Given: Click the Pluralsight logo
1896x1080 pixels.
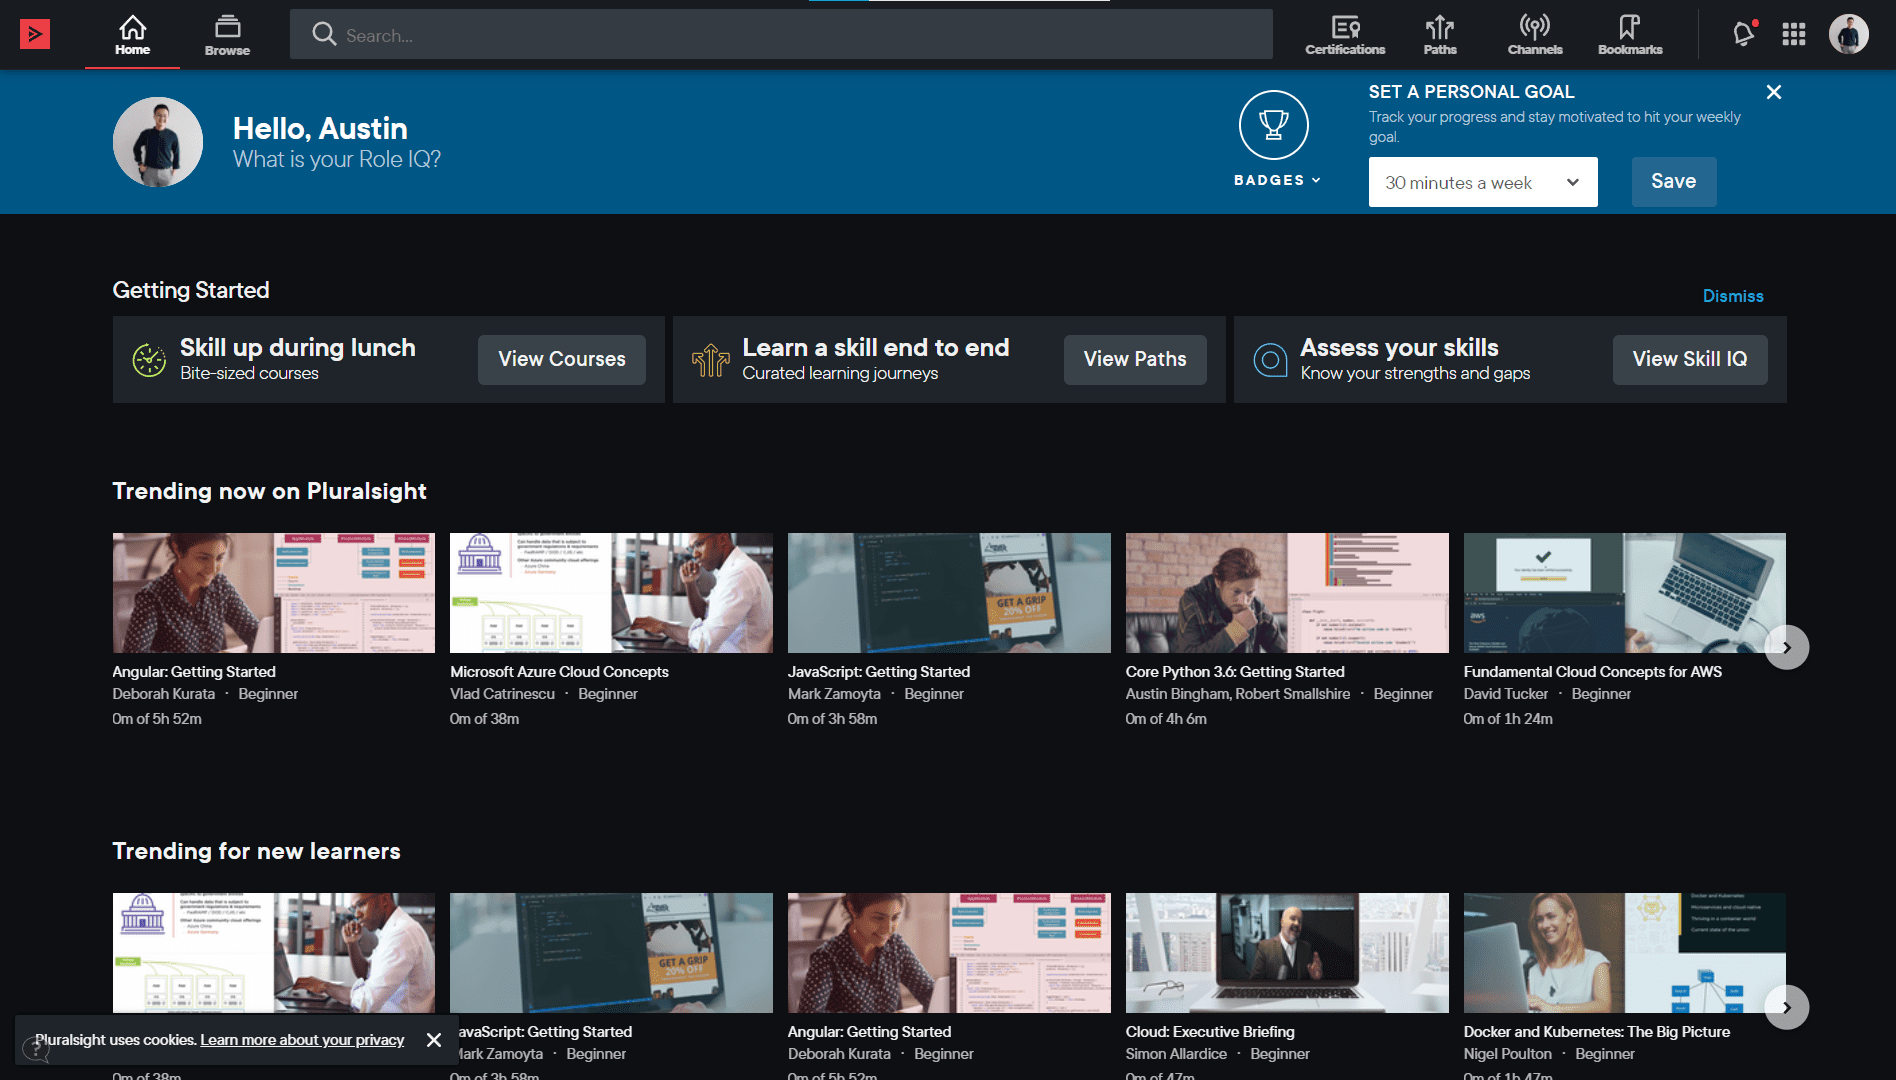Looking at the screenshot, I should [35, 34].
